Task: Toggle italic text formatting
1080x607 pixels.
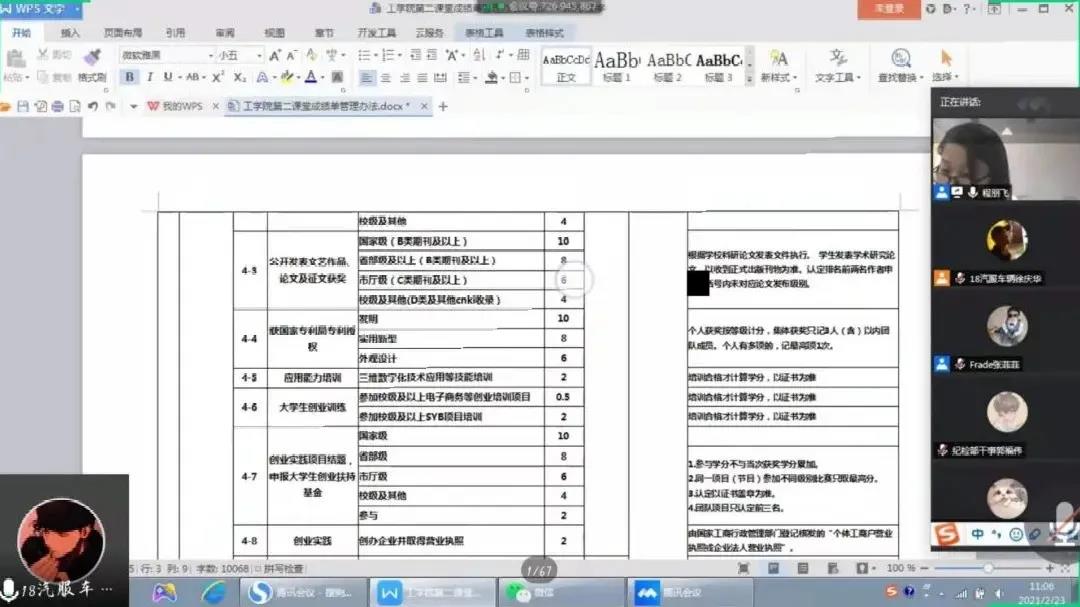Action: coord(149,77)
